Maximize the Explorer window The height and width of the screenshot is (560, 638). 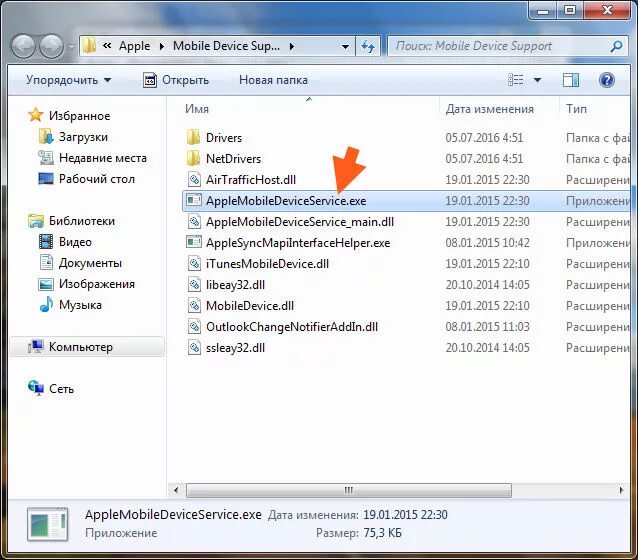coord(570,11)
